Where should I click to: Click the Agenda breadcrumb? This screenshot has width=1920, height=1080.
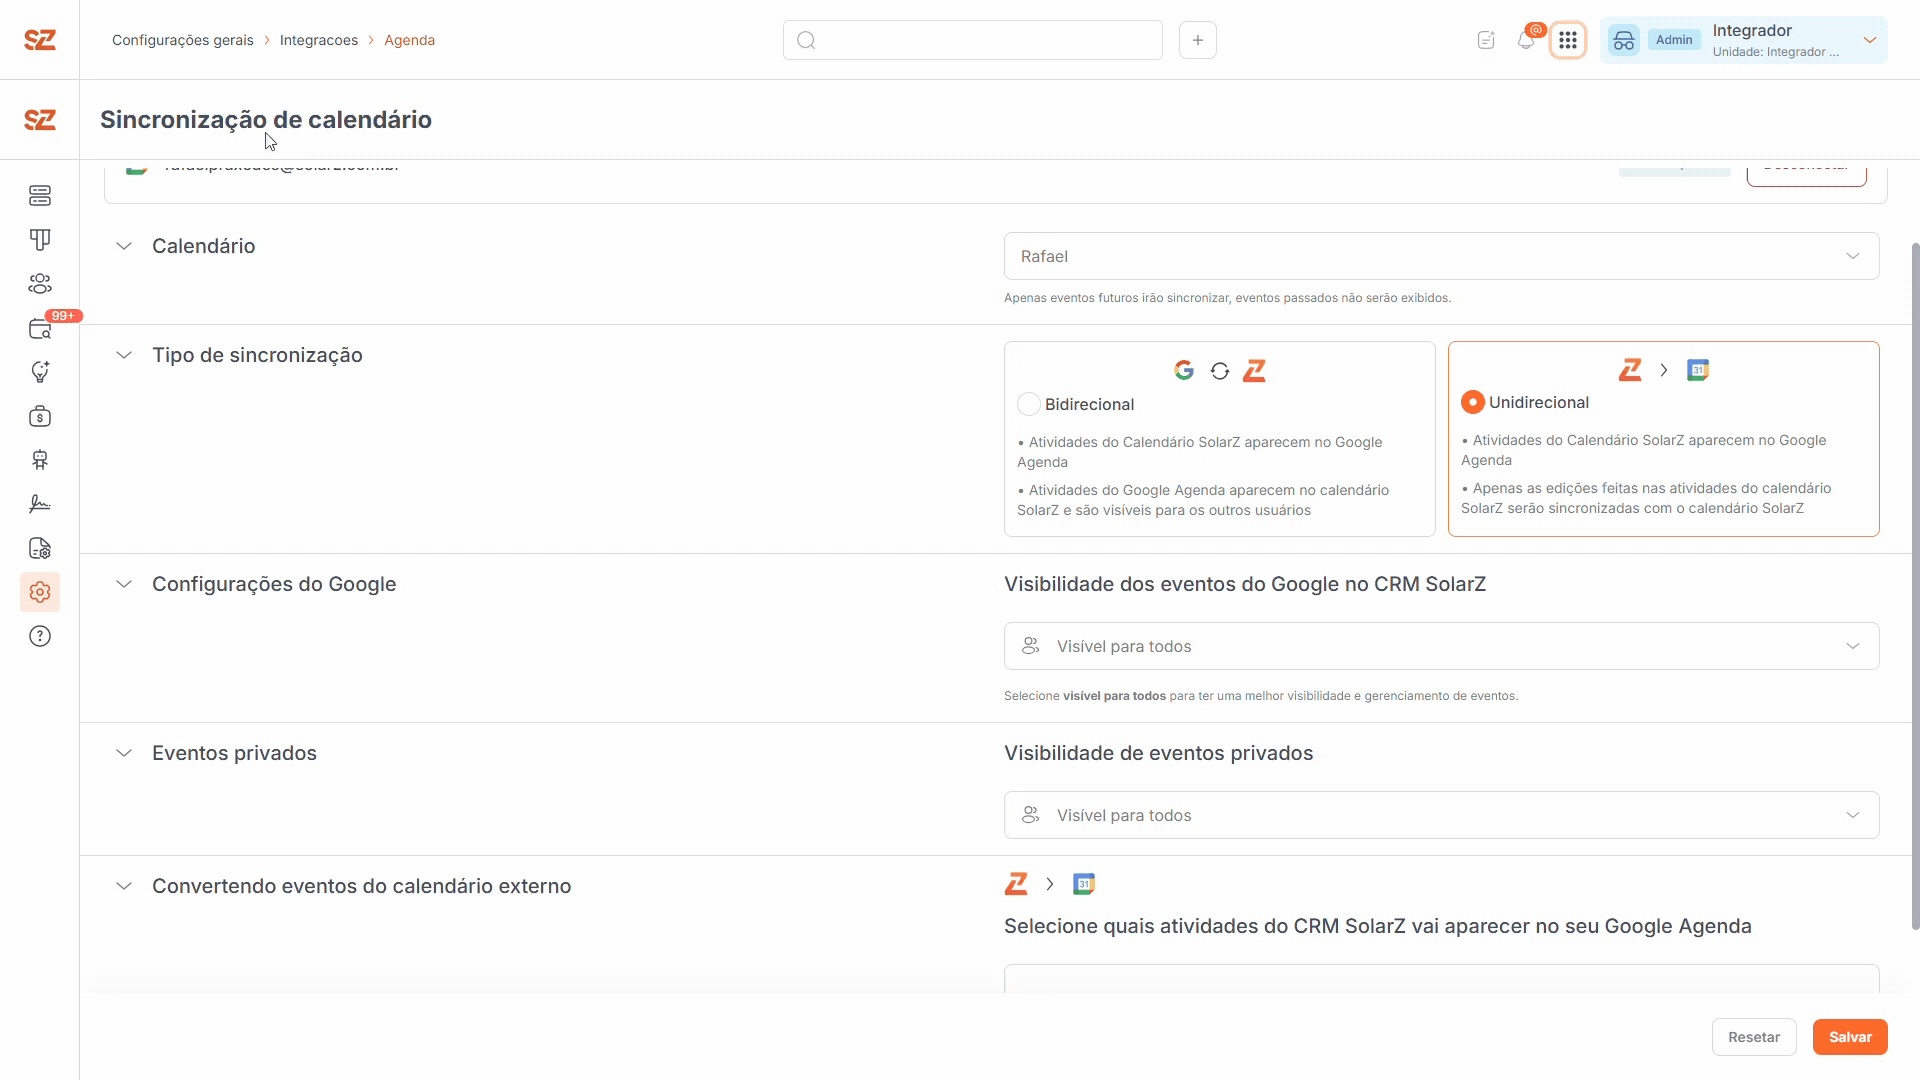[409, 40]
